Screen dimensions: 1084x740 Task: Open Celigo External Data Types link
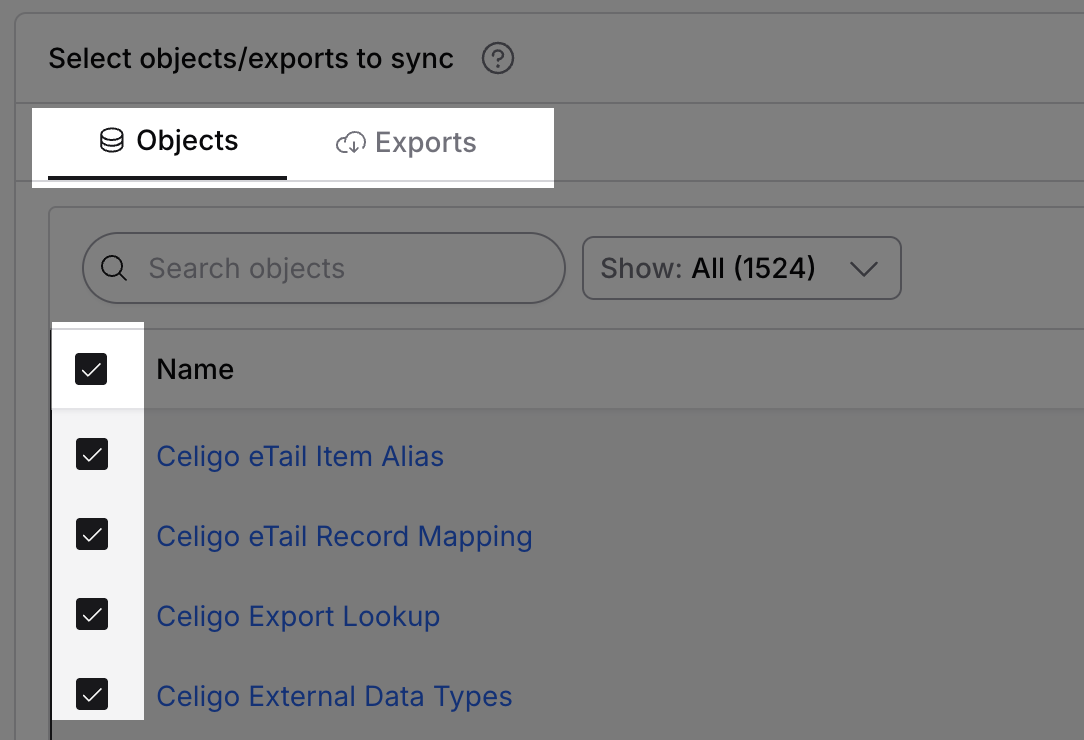(x=334, y=696)
